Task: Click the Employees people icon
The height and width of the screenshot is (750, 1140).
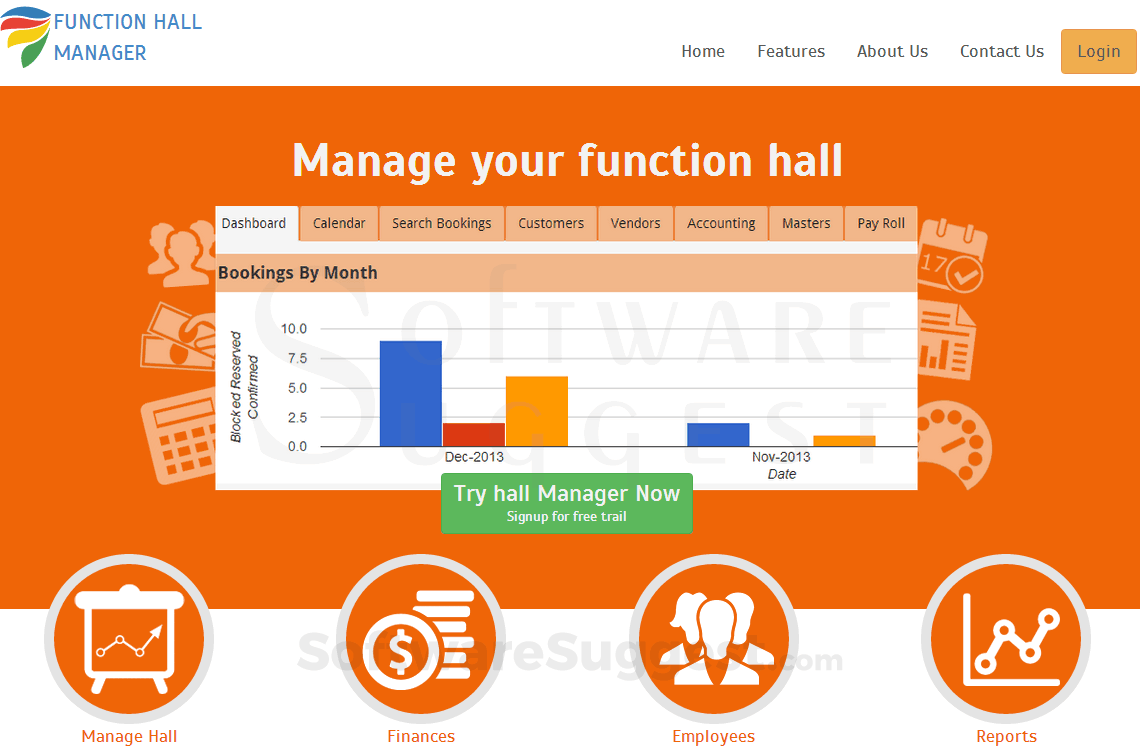Action: (713, 640)
